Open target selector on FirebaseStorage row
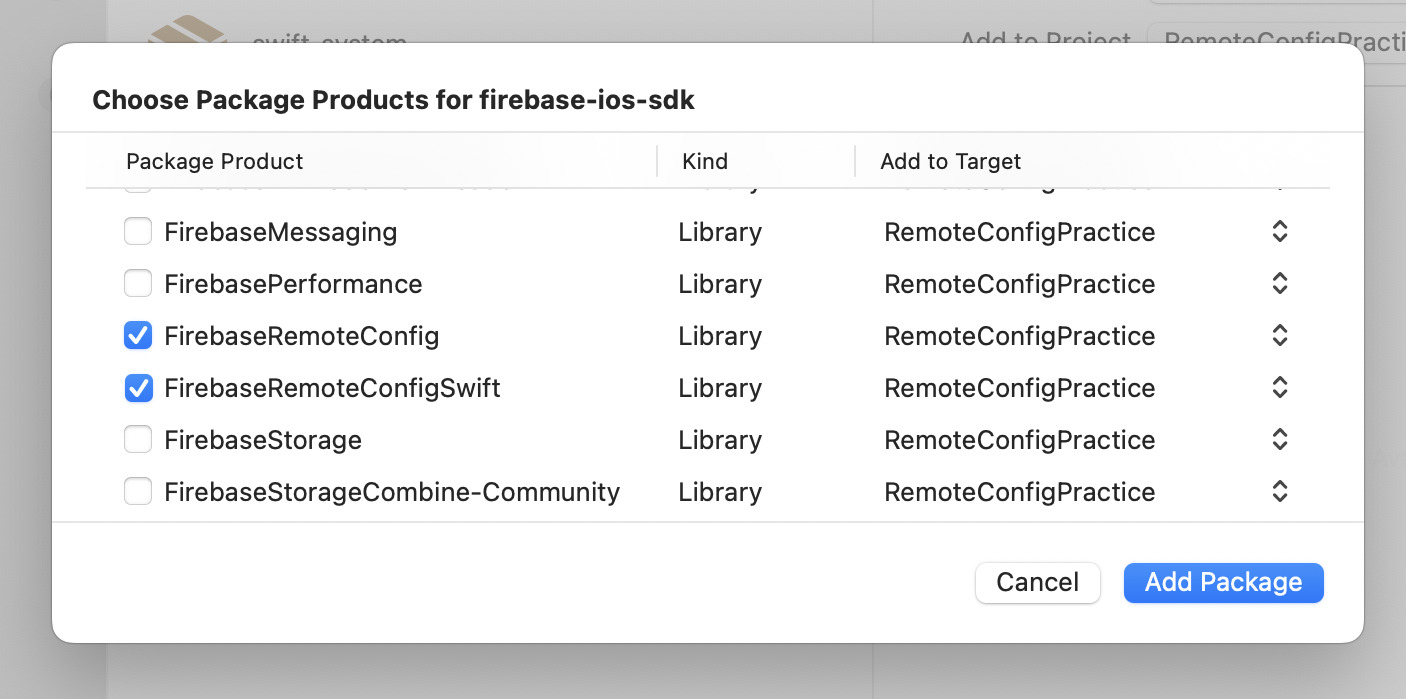Screen dimensions: 1406x699 click(1279, 439)
